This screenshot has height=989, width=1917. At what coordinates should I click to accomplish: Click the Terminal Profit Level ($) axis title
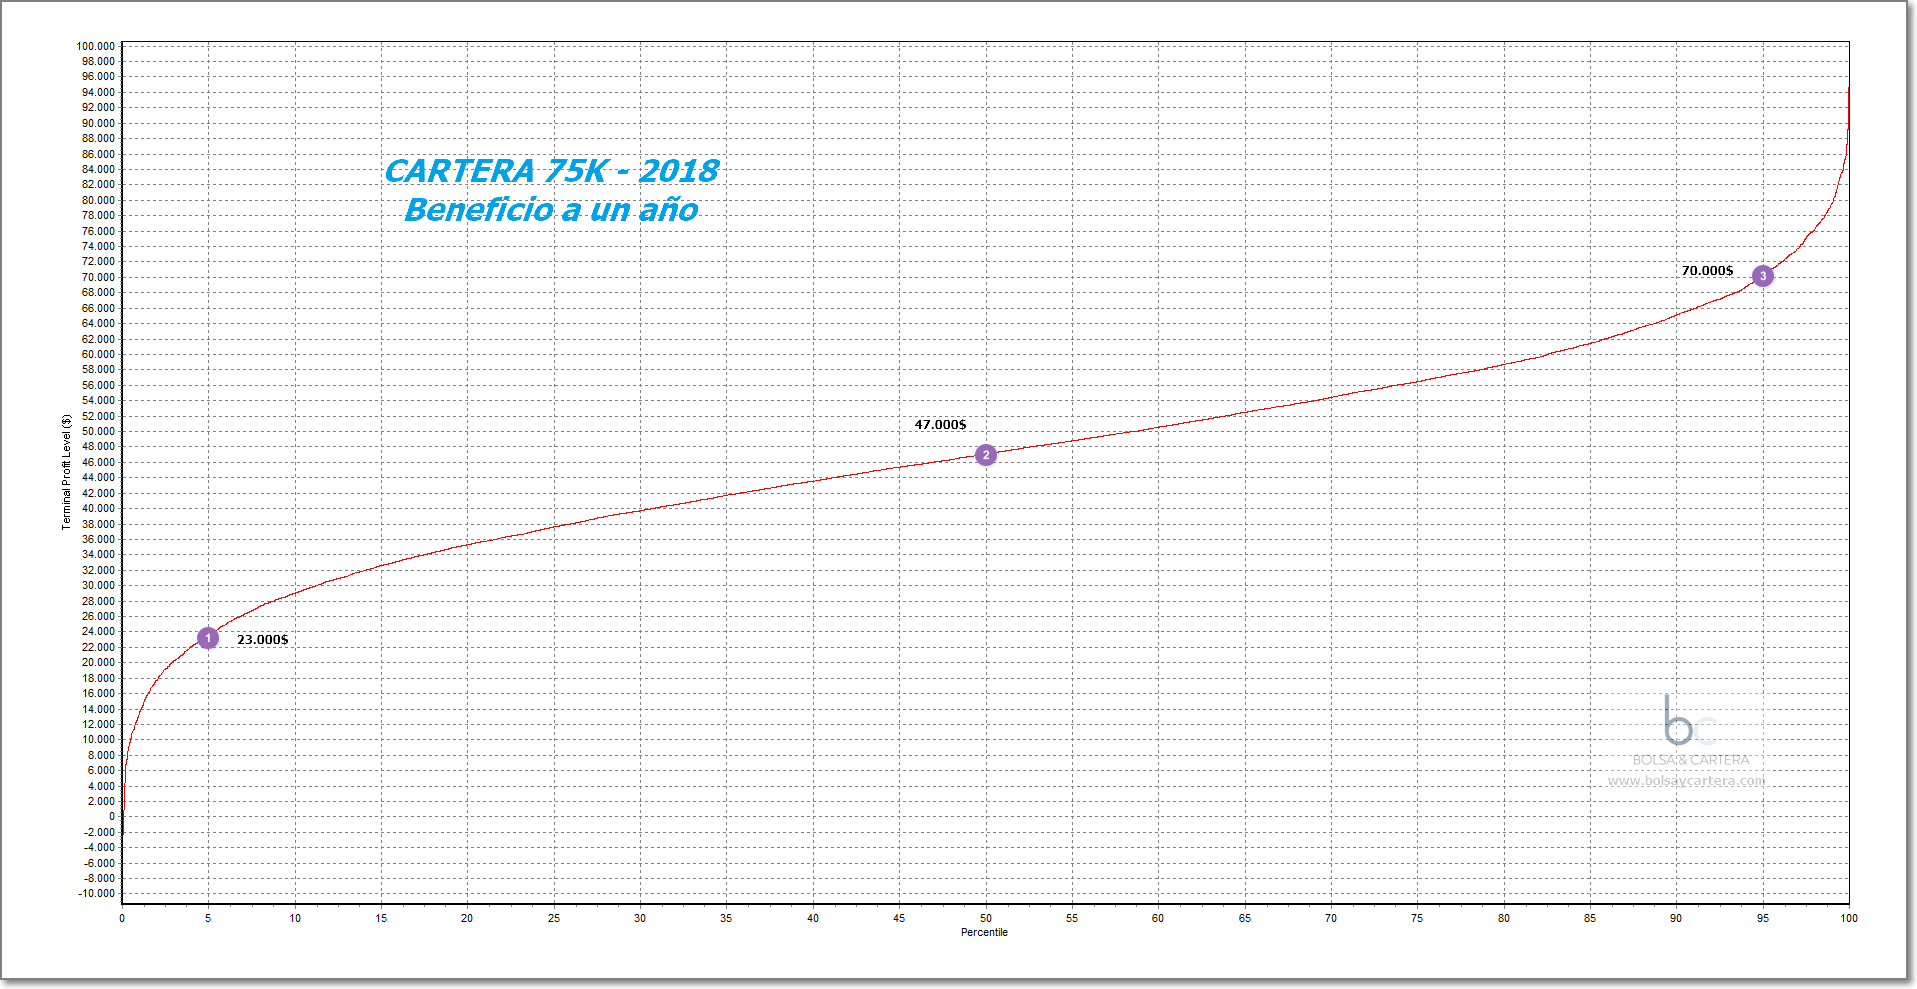[67, 472]
